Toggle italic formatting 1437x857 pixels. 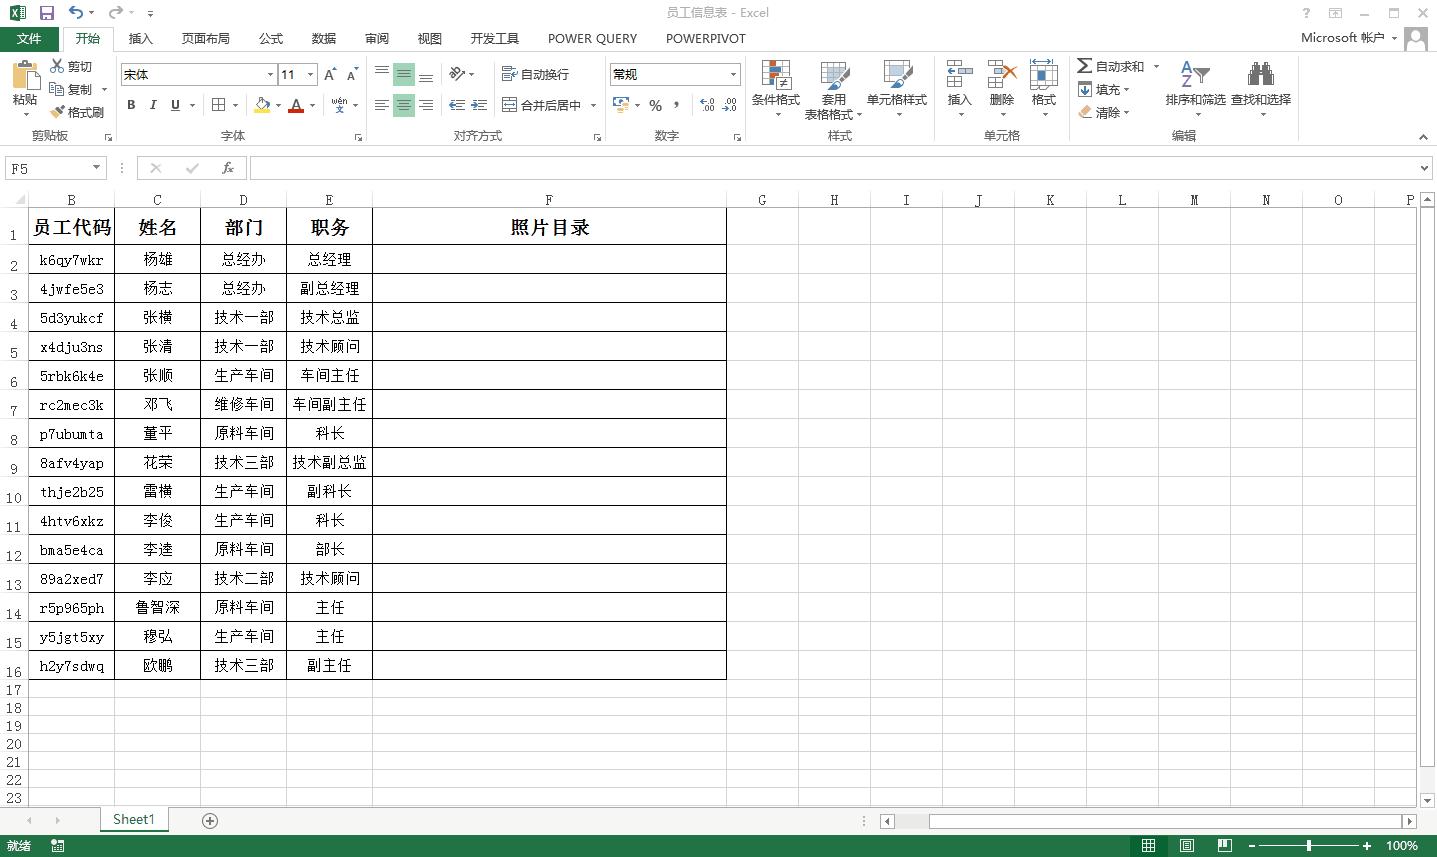pyautogui.click(x=152, y=104)
